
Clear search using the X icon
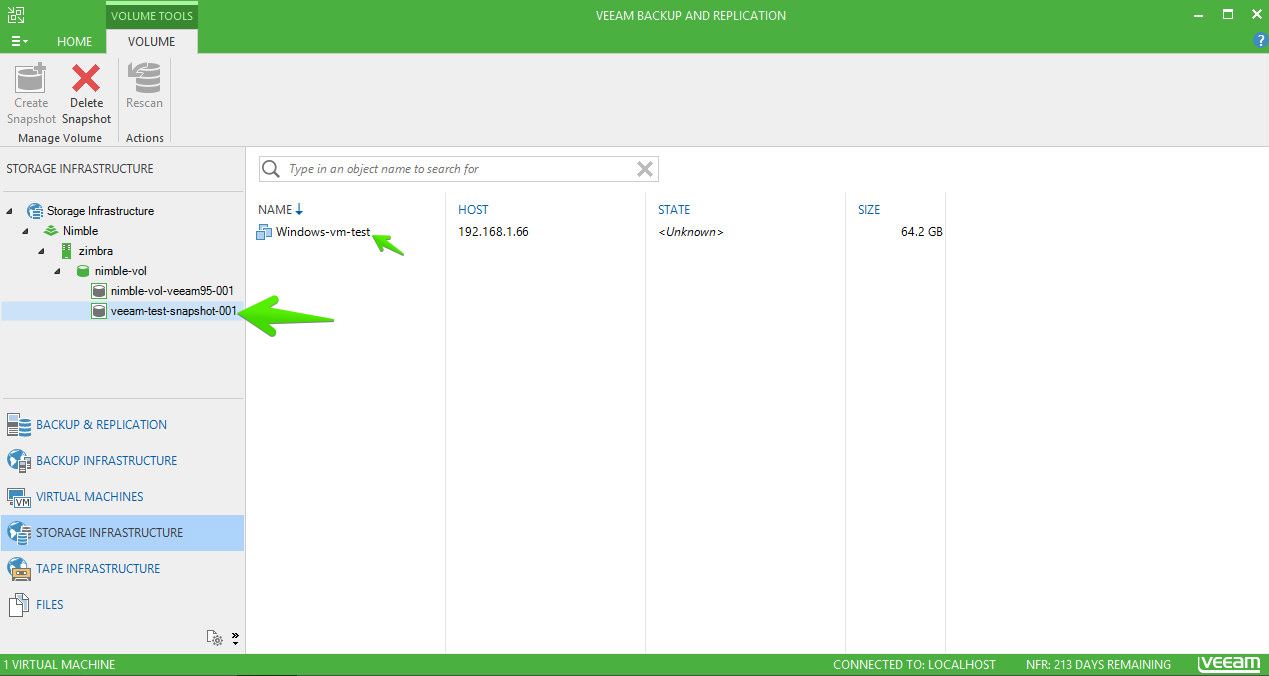point(645,169)
